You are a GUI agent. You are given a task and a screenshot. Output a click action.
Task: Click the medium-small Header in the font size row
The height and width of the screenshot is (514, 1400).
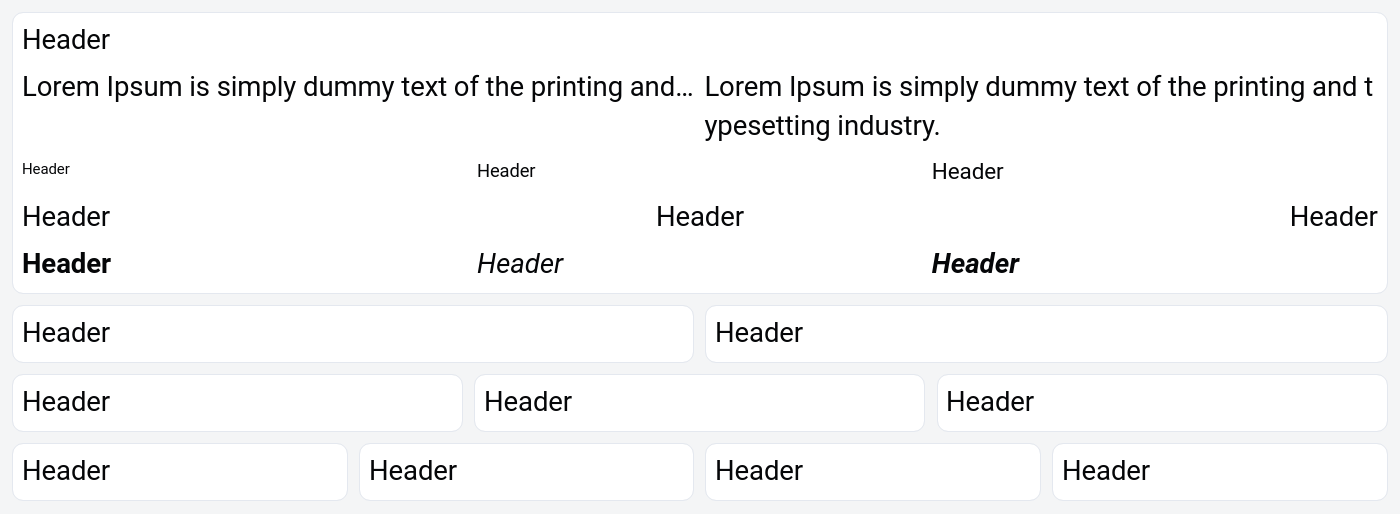coord(506,171)
